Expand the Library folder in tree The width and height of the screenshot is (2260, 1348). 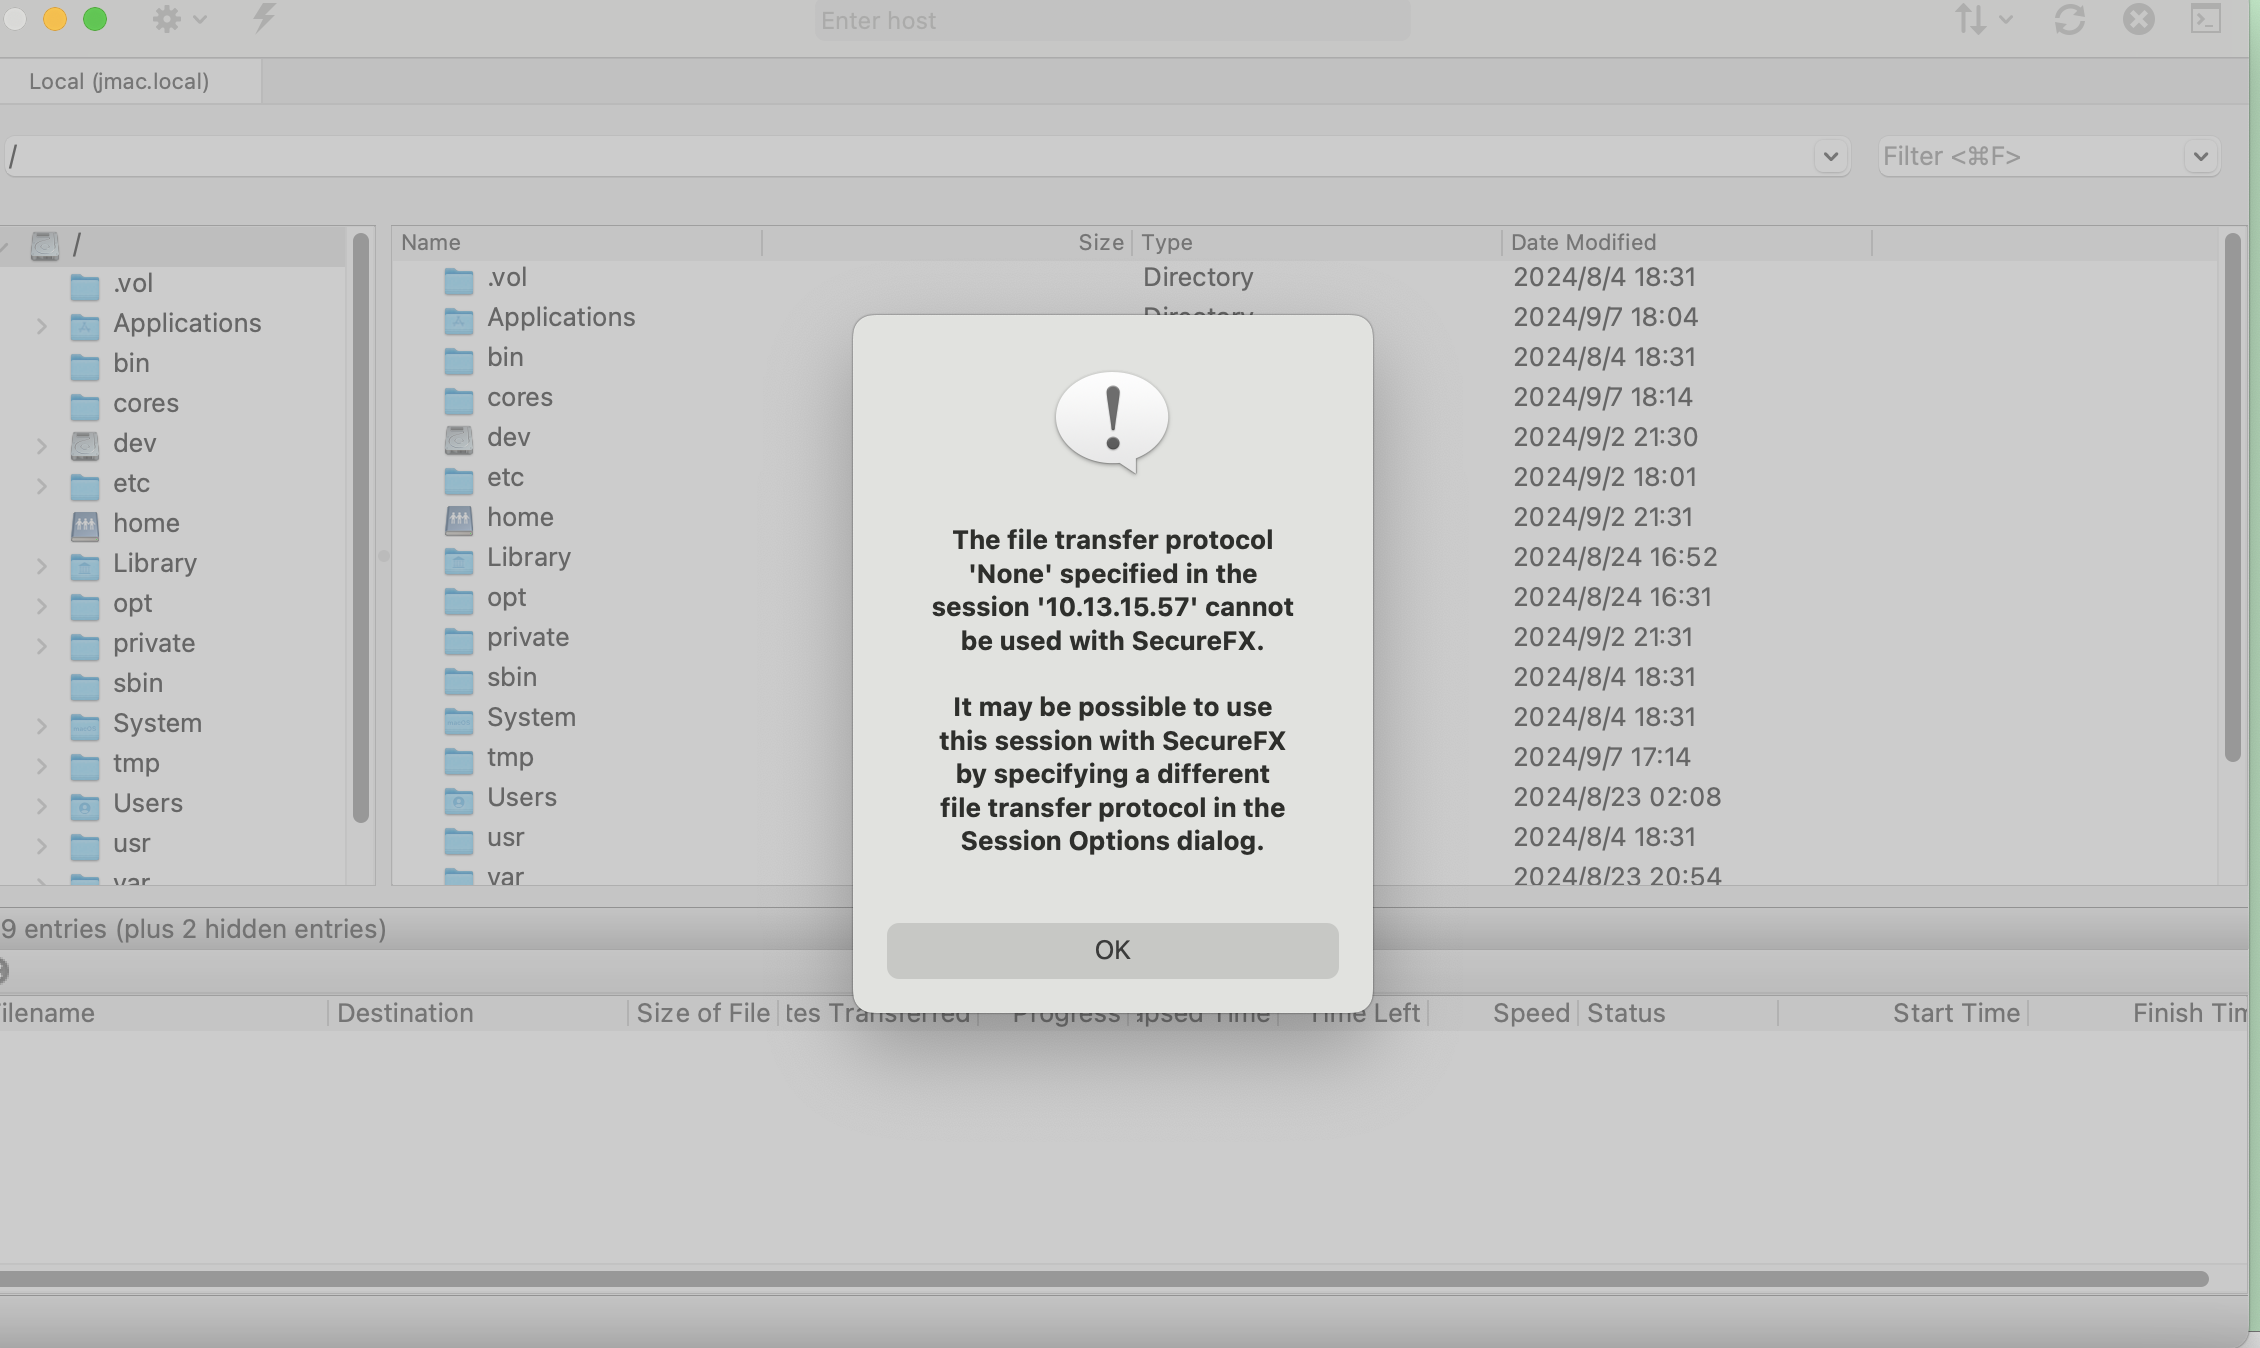(42, 565)
